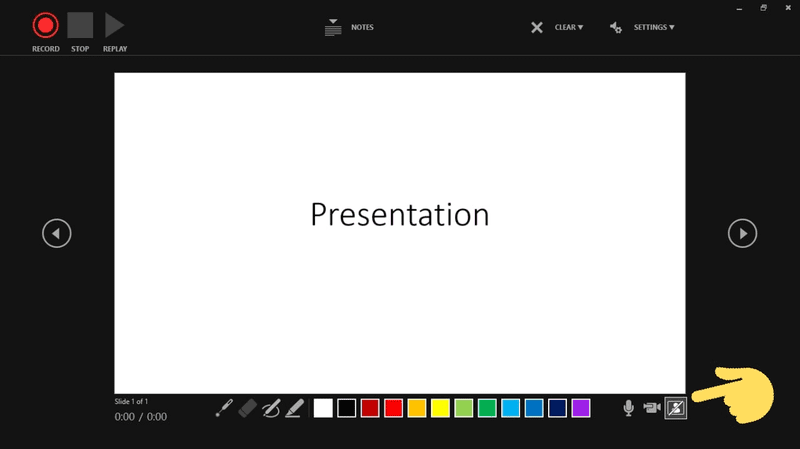Pick the yellow ink color swatch
The width and height of the screenshot is (800, 449).
coord(440,408)
